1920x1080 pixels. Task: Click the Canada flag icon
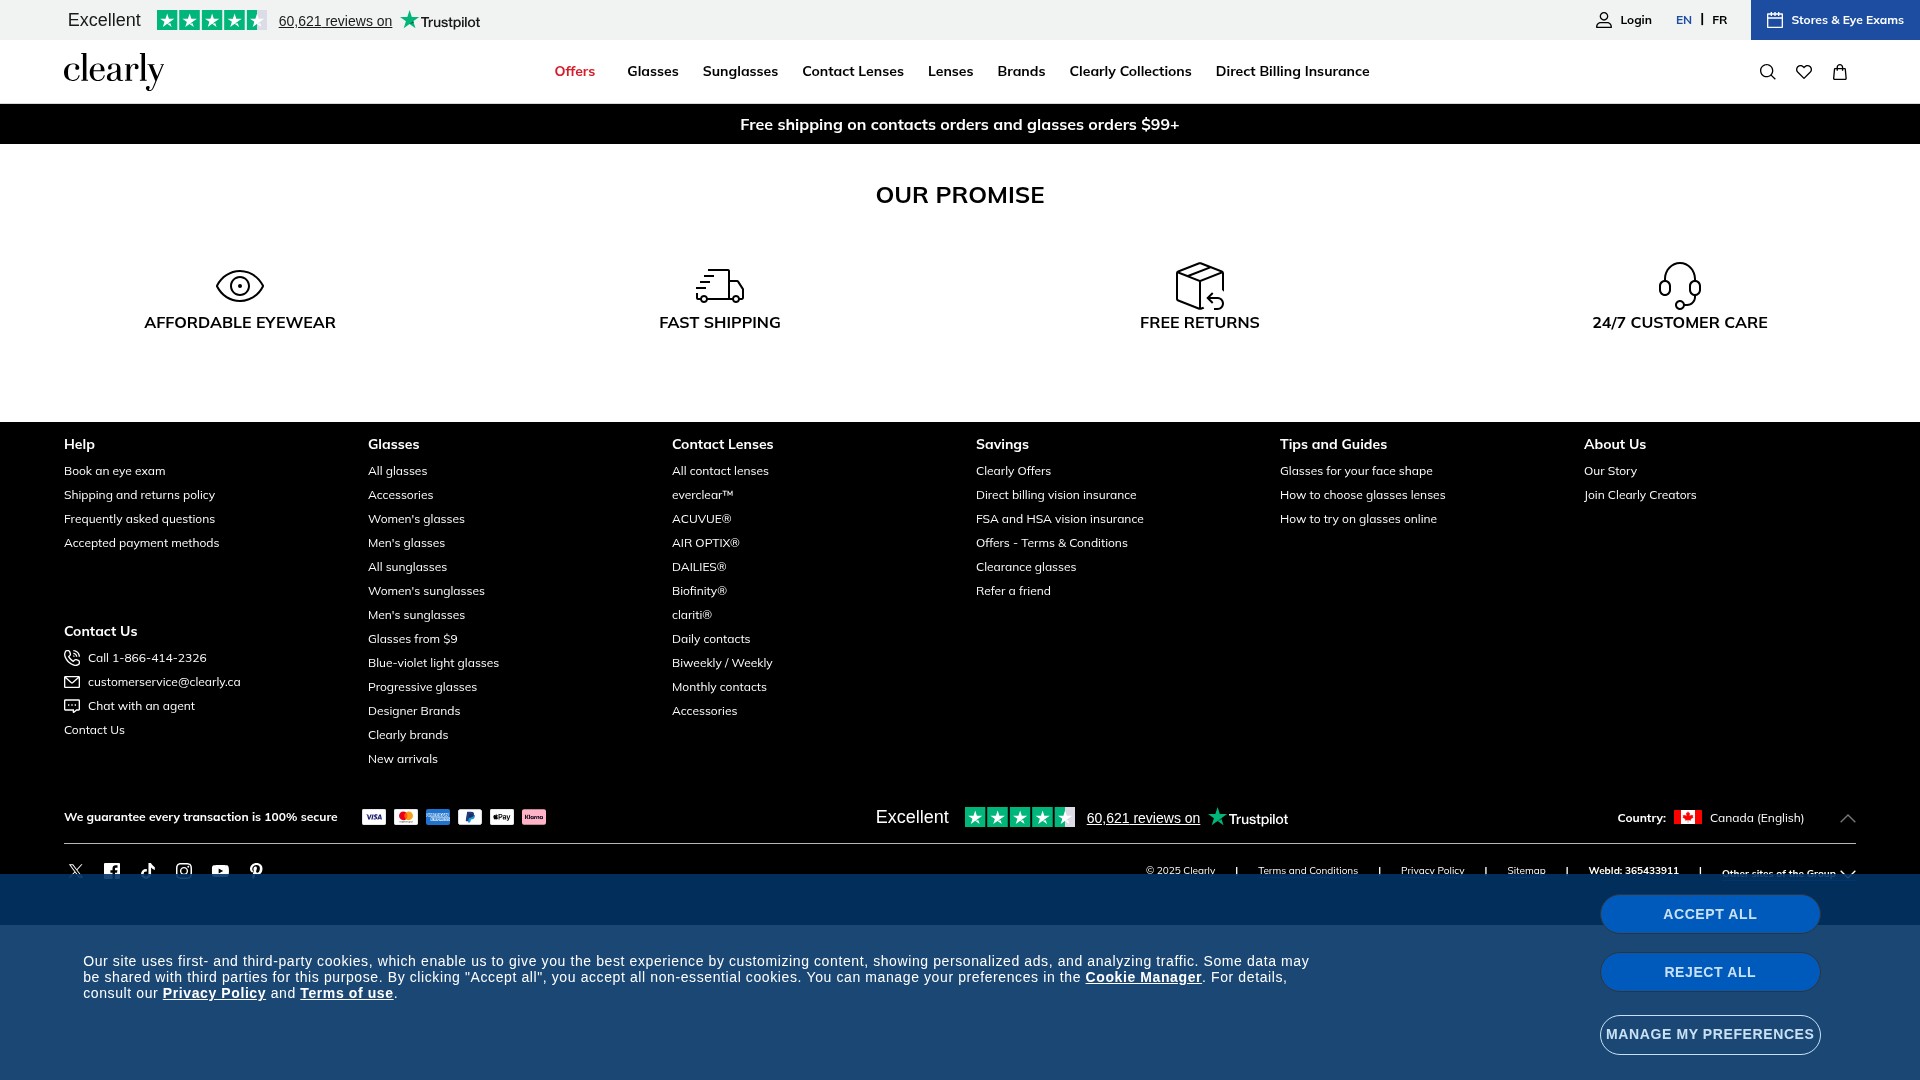[1688, 817]
